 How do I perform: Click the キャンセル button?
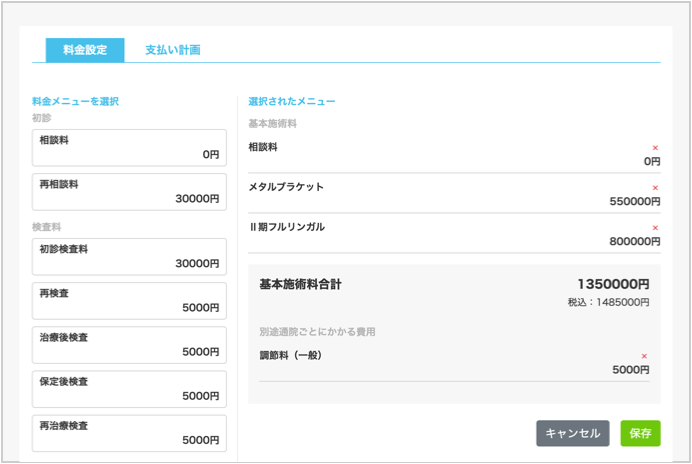(572, 433)
